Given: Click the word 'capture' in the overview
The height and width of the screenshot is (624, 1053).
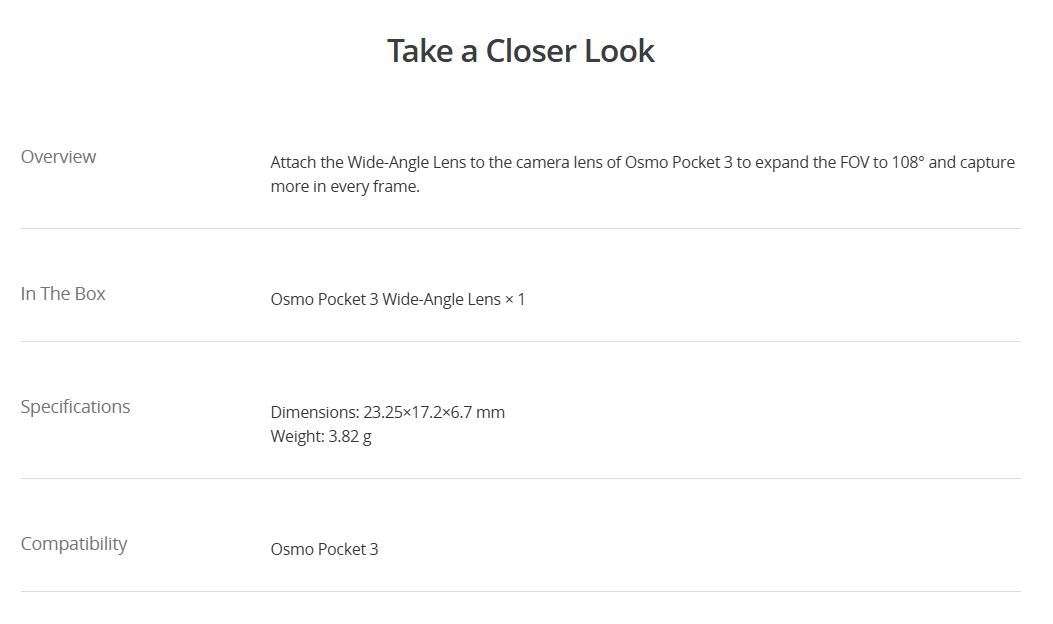Looking at the screenshot, I should click(x=987, y=162).
